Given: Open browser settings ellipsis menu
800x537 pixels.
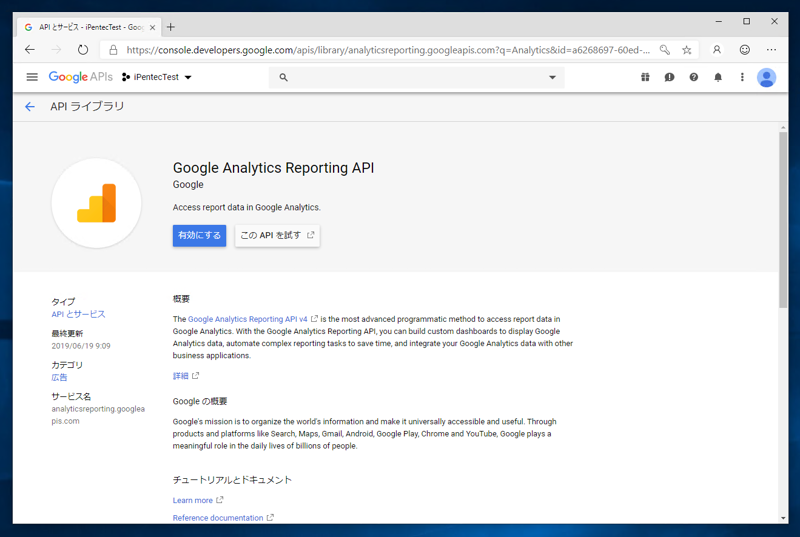Looking at the screenshot, I should [771, 49].
